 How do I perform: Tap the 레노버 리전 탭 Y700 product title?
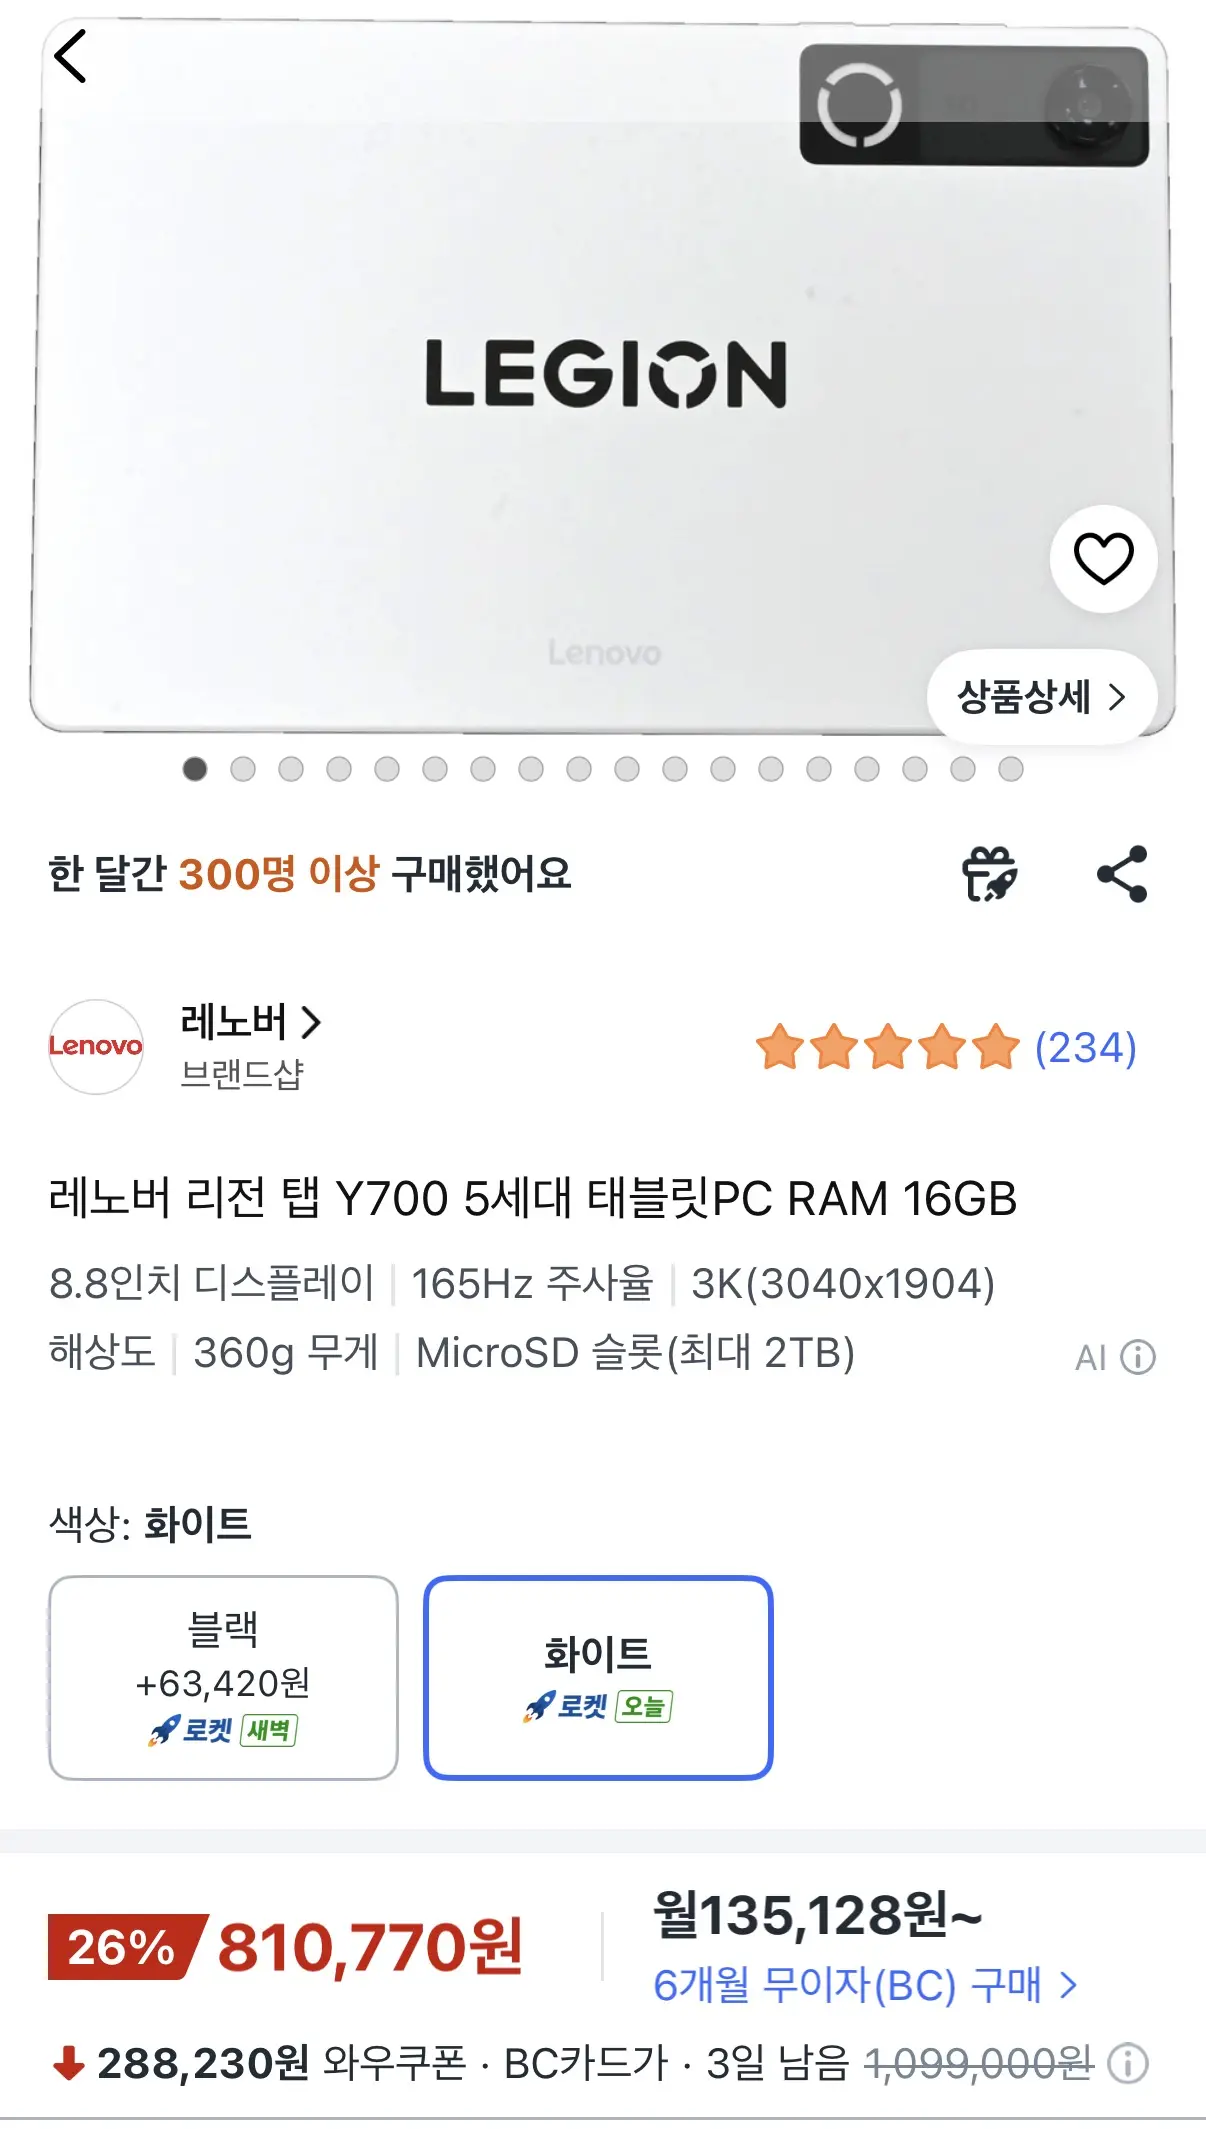click(x=532, y=1197)
